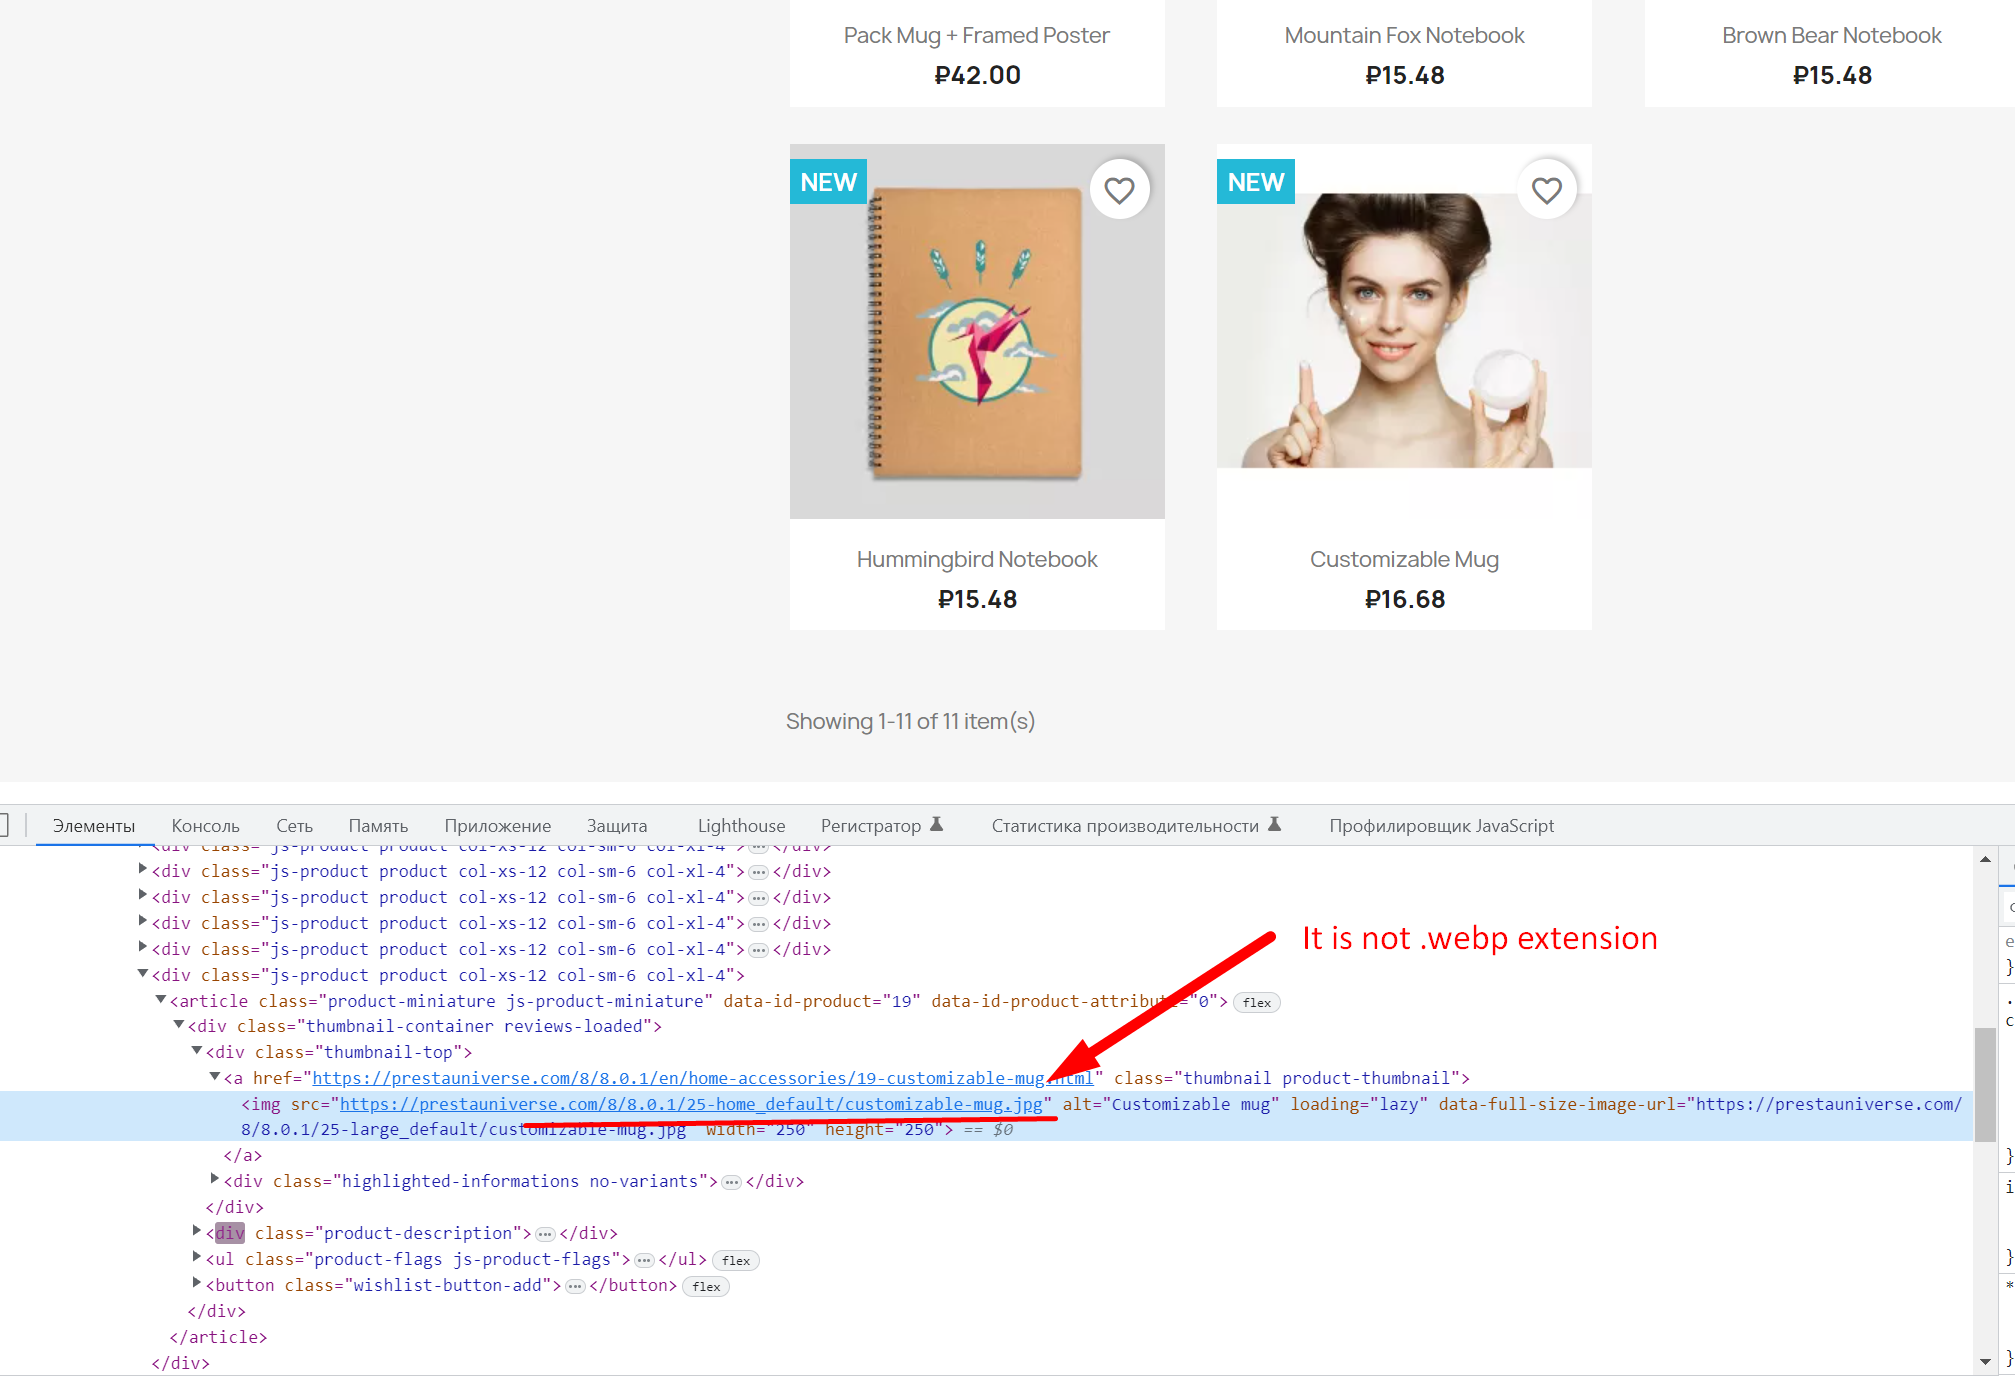The width and height of the screenshot is (2015, 1376).
Task: Click the warning icon beside Регистратор tab
Action: pos(937,824)
